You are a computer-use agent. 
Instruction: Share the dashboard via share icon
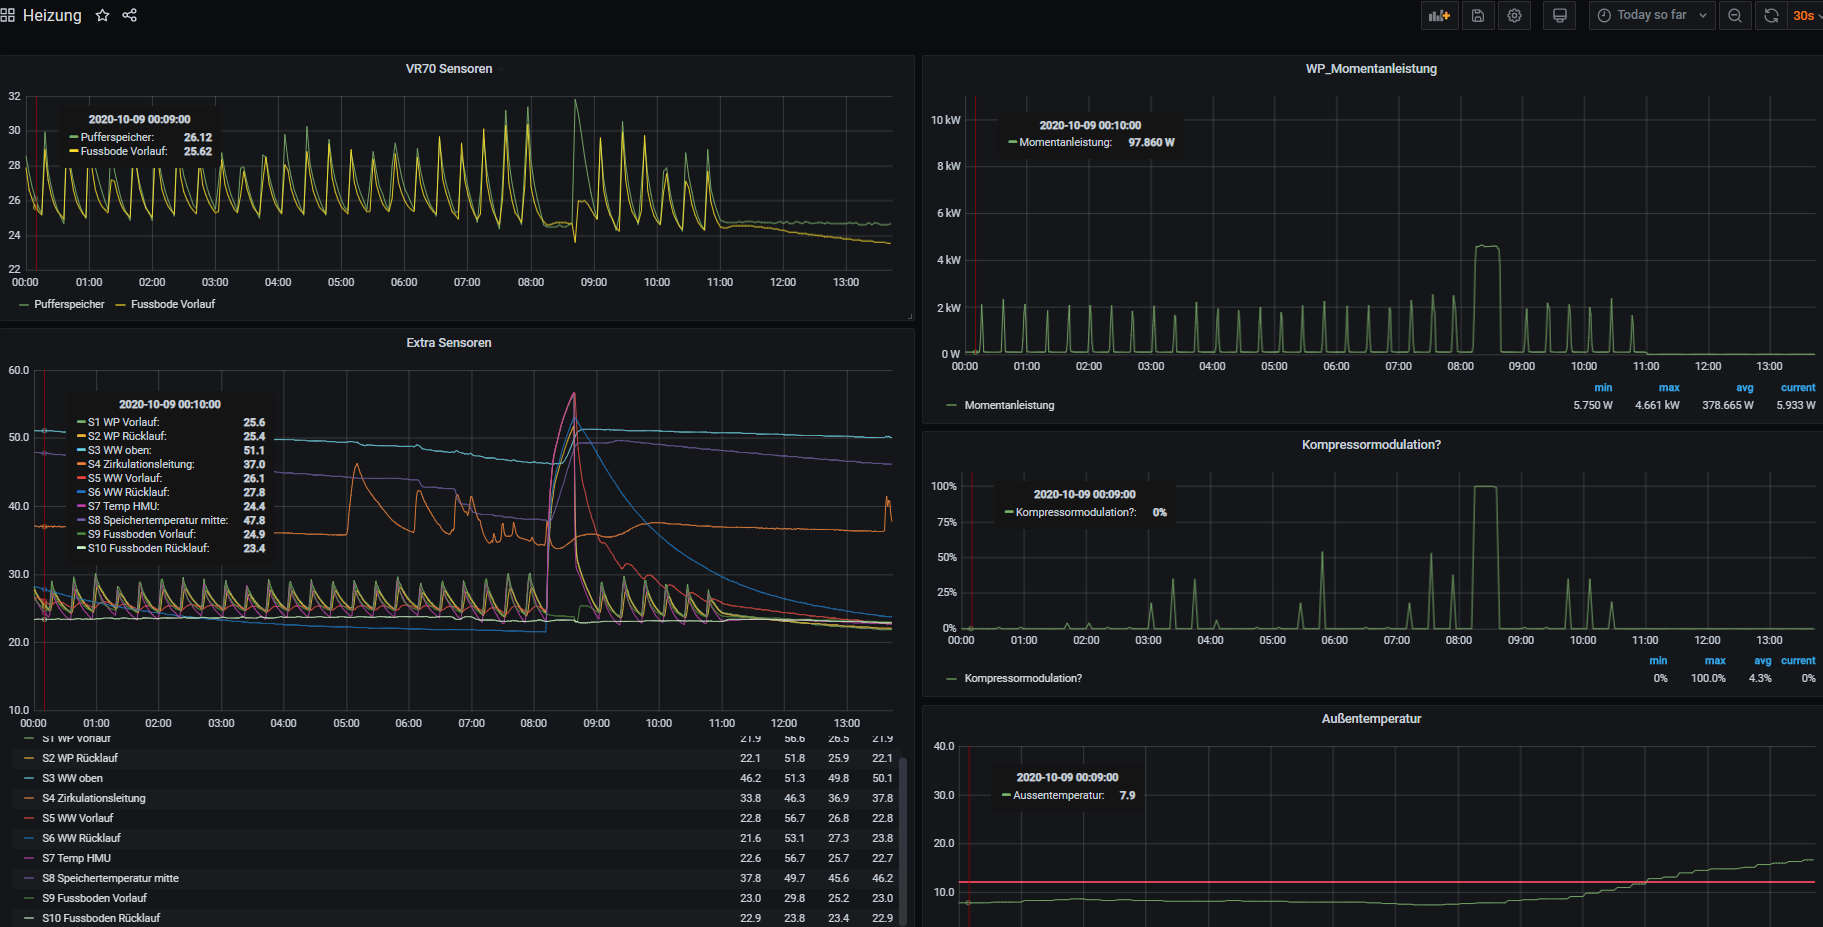[130, 16]
